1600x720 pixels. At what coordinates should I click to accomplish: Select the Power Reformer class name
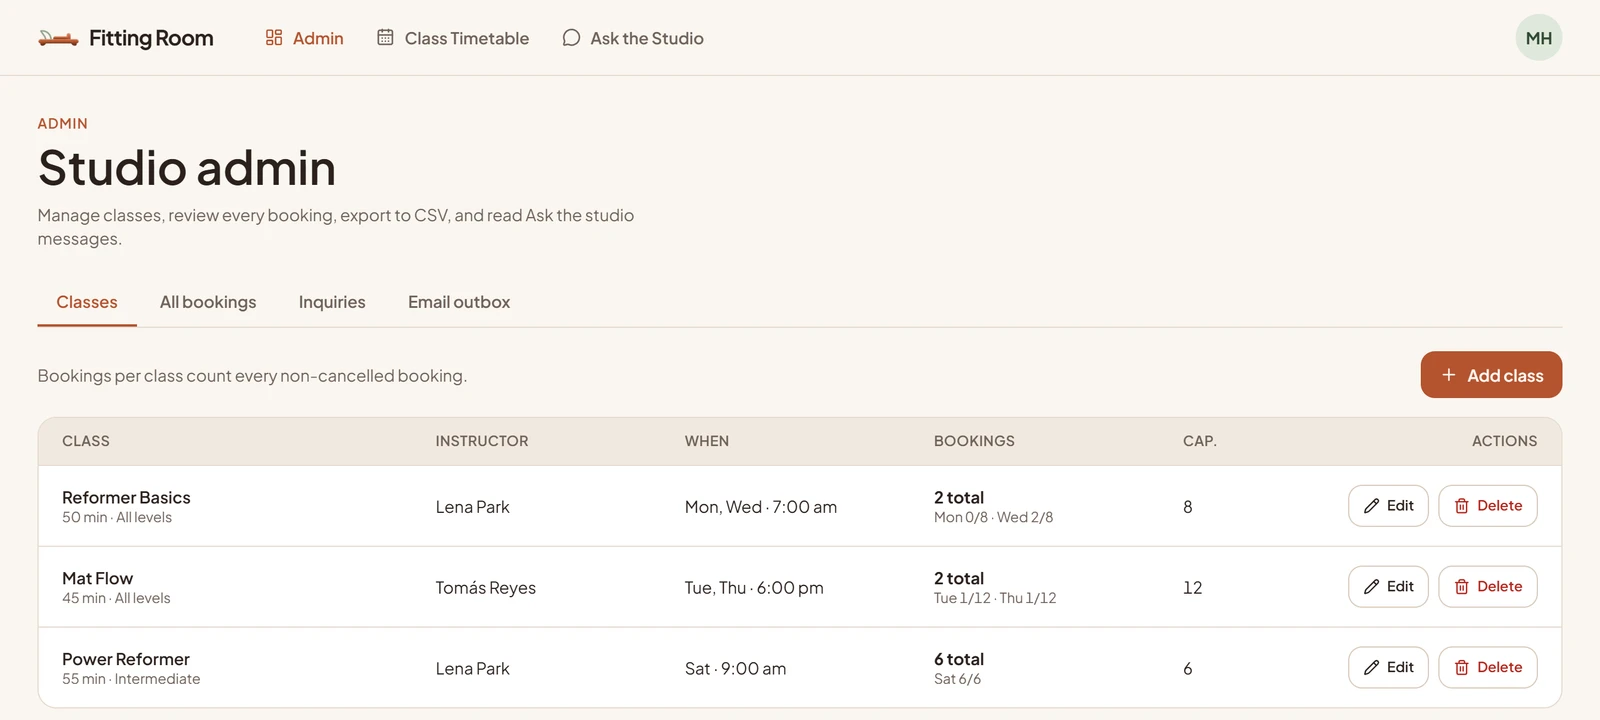[126, 659]
